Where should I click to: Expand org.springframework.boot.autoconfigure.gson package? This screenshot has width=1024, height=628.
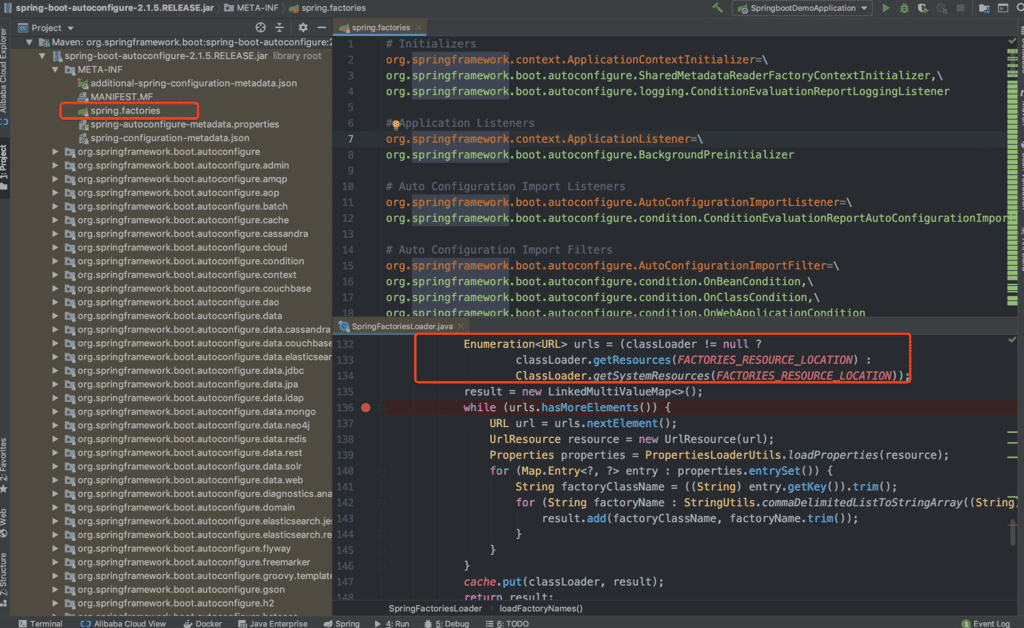pos(56,589)
